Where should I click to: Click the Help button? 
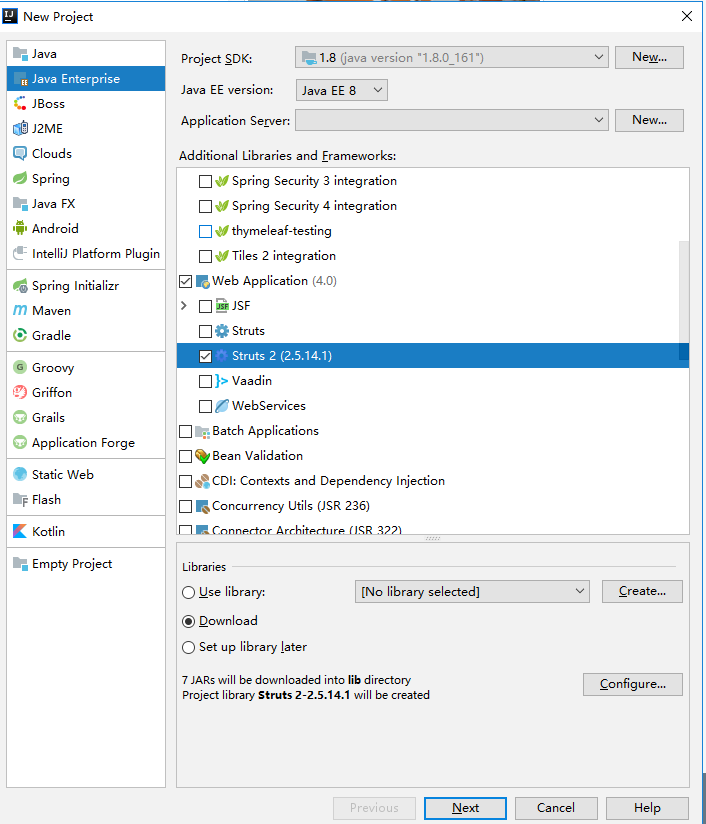pos(647,808)
